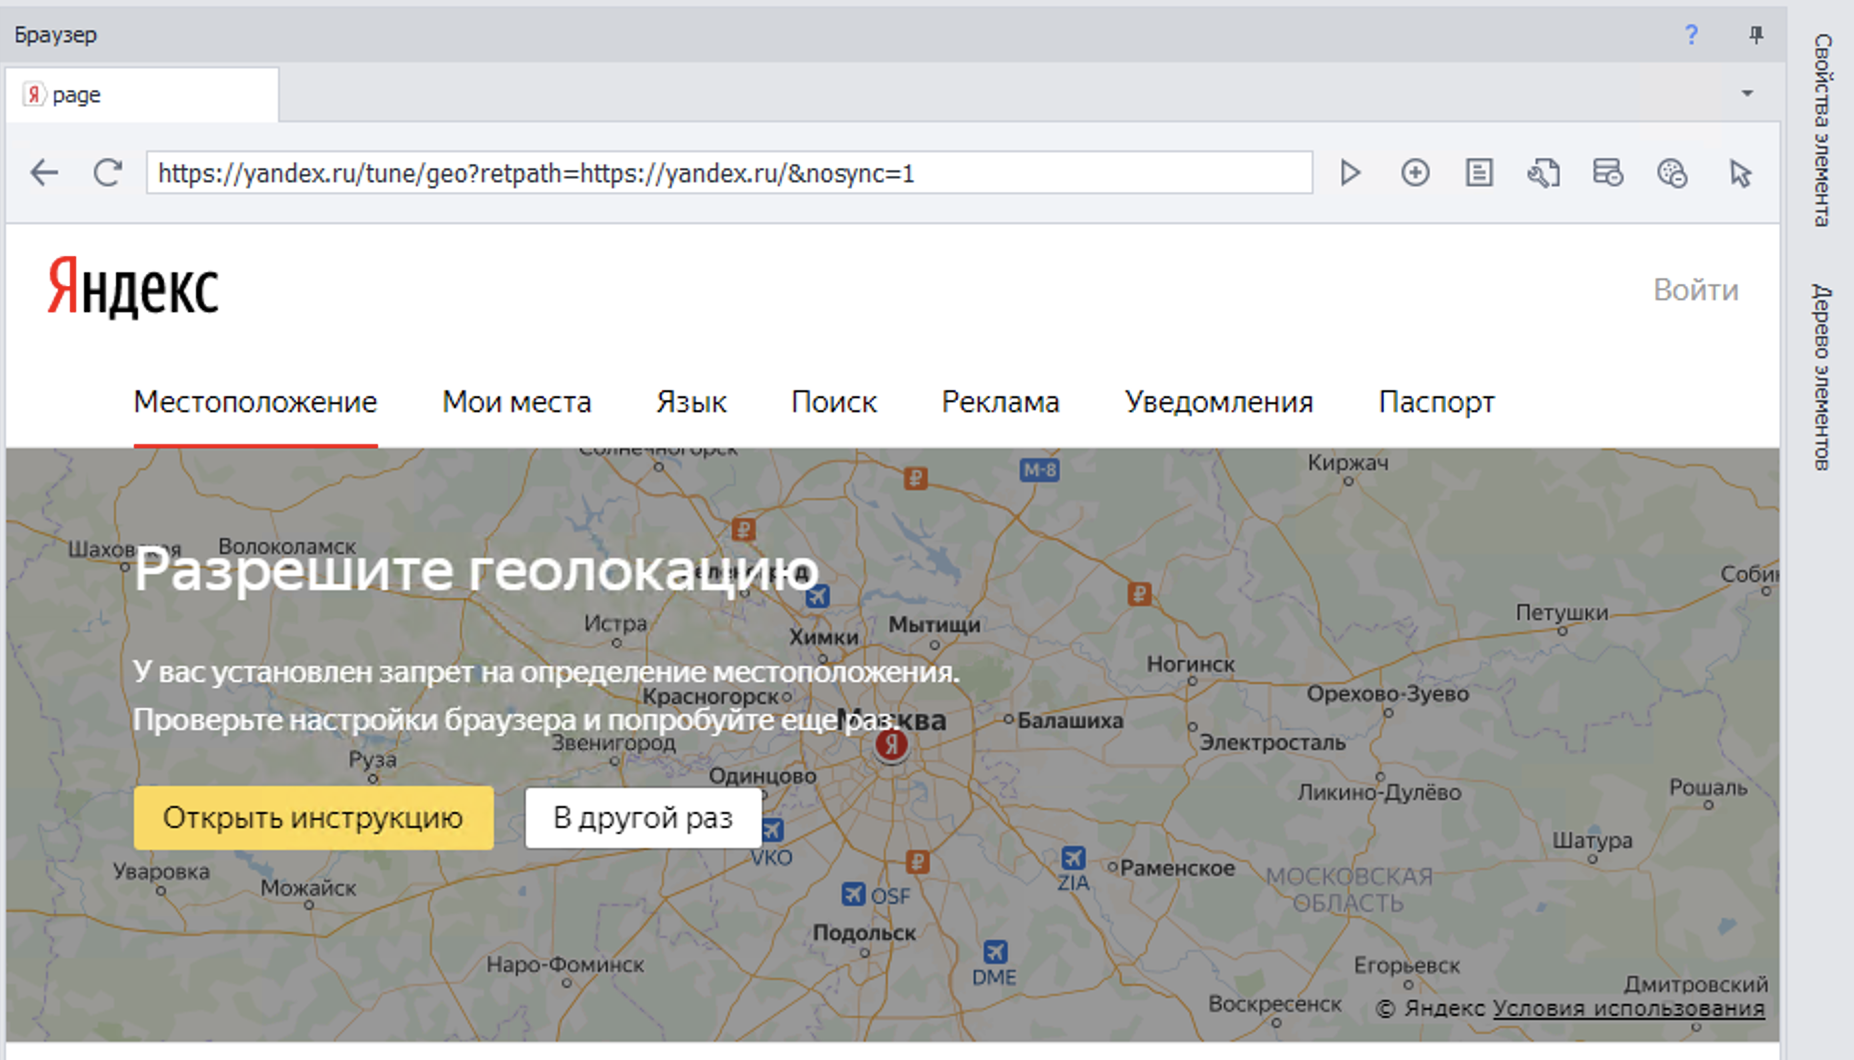Expand the Свойства элемента side panel
Viewport: 1854px width, 1060px height.
pos(1822,130)
